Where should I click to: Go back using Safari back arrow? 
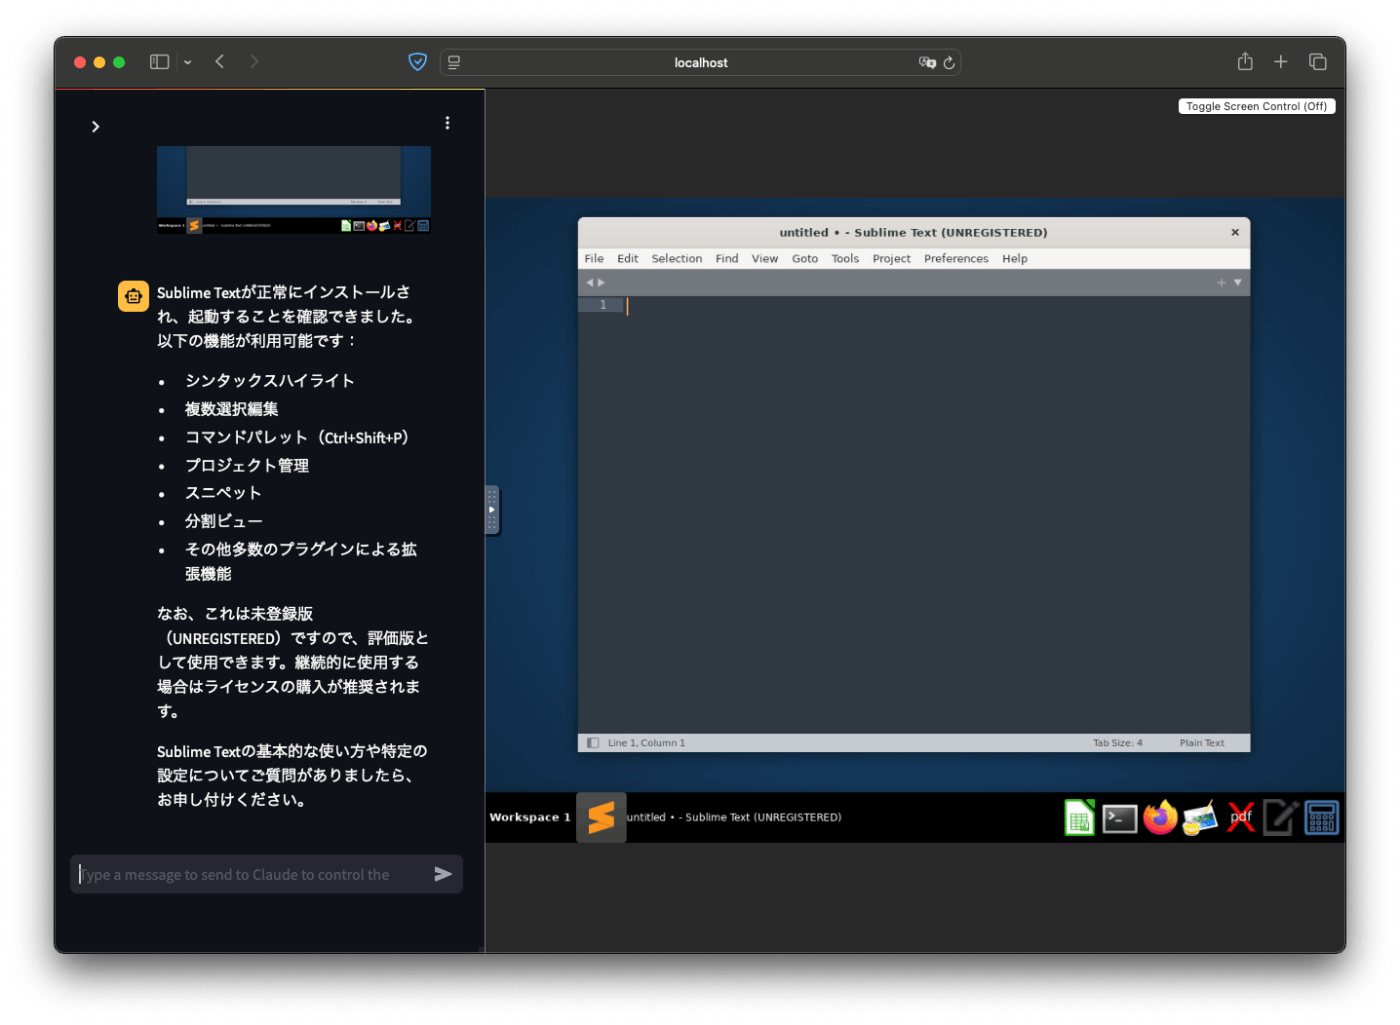click(x=220, y=62)
